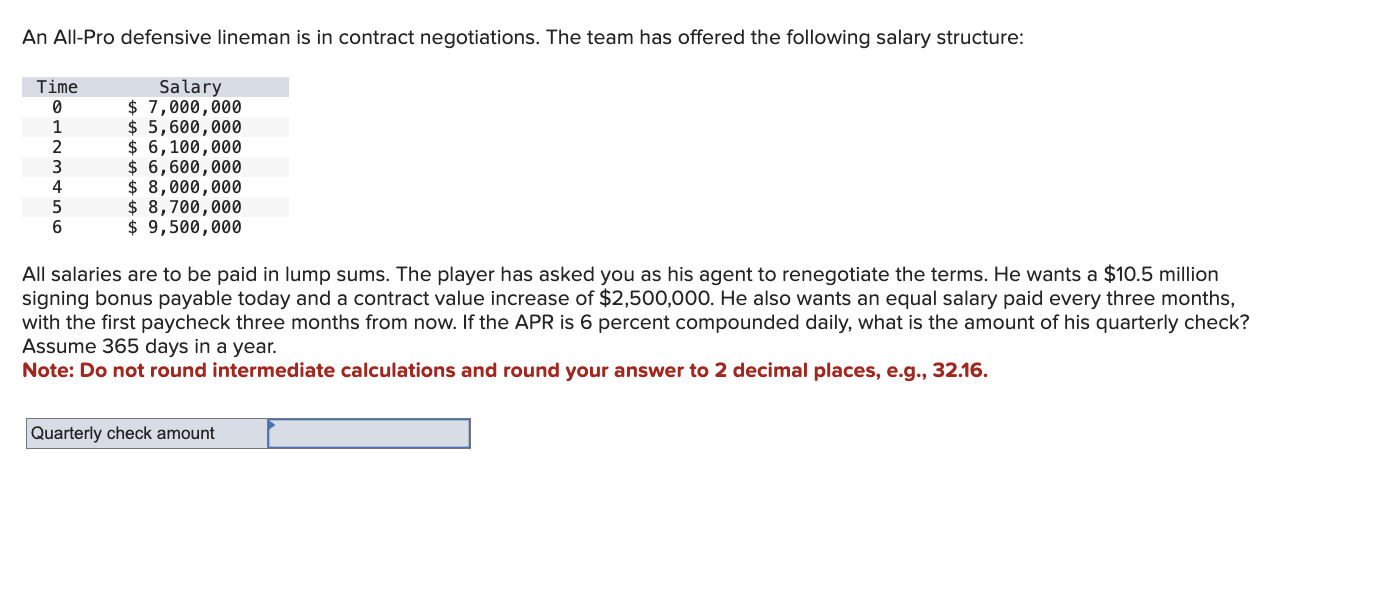The height and width of the screenshot is (590, 1382).
Task: Click the Time 0 row number
Action: (x=55, y=107)
